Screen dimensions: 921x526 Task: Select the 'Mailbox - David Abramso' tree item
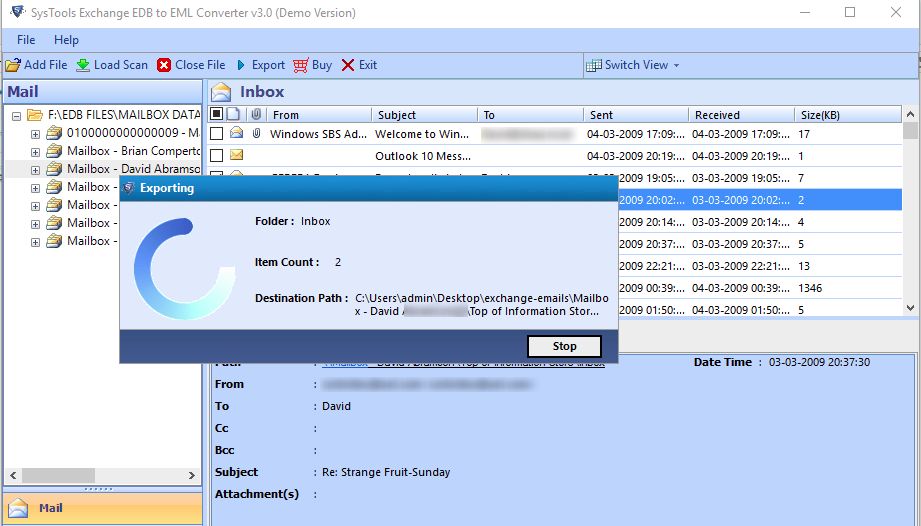click(133, 169)
